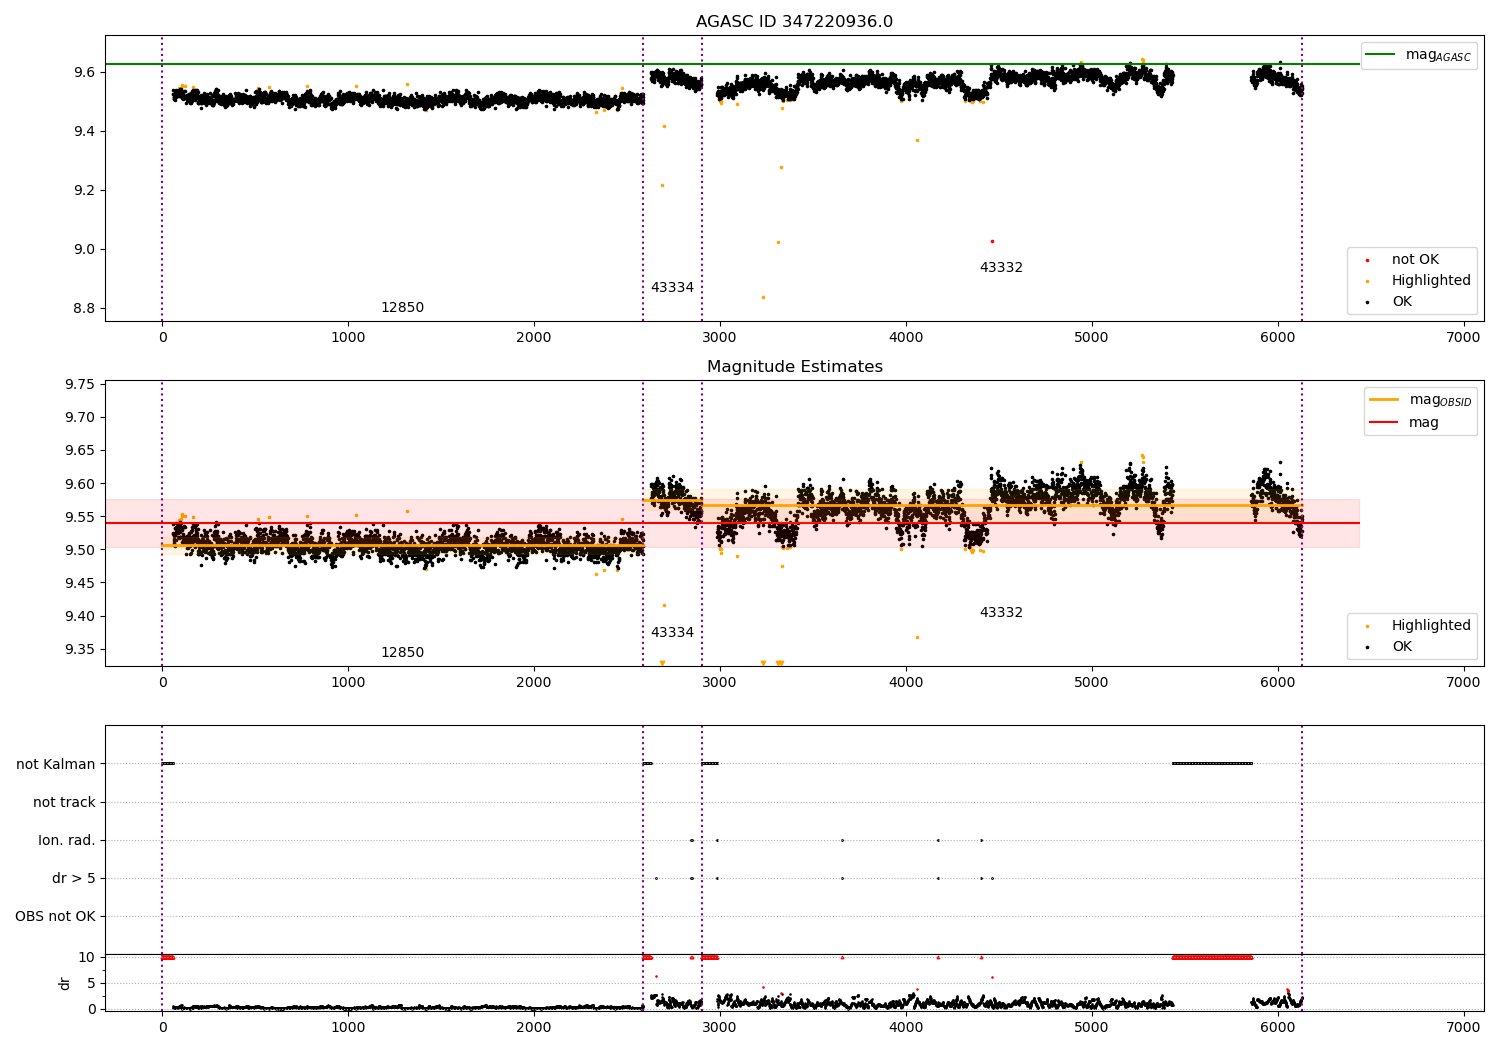Click the 'mag OBSID' legend entry in middle plot
1500x1050 pixels.
[x=1420, y=400]
